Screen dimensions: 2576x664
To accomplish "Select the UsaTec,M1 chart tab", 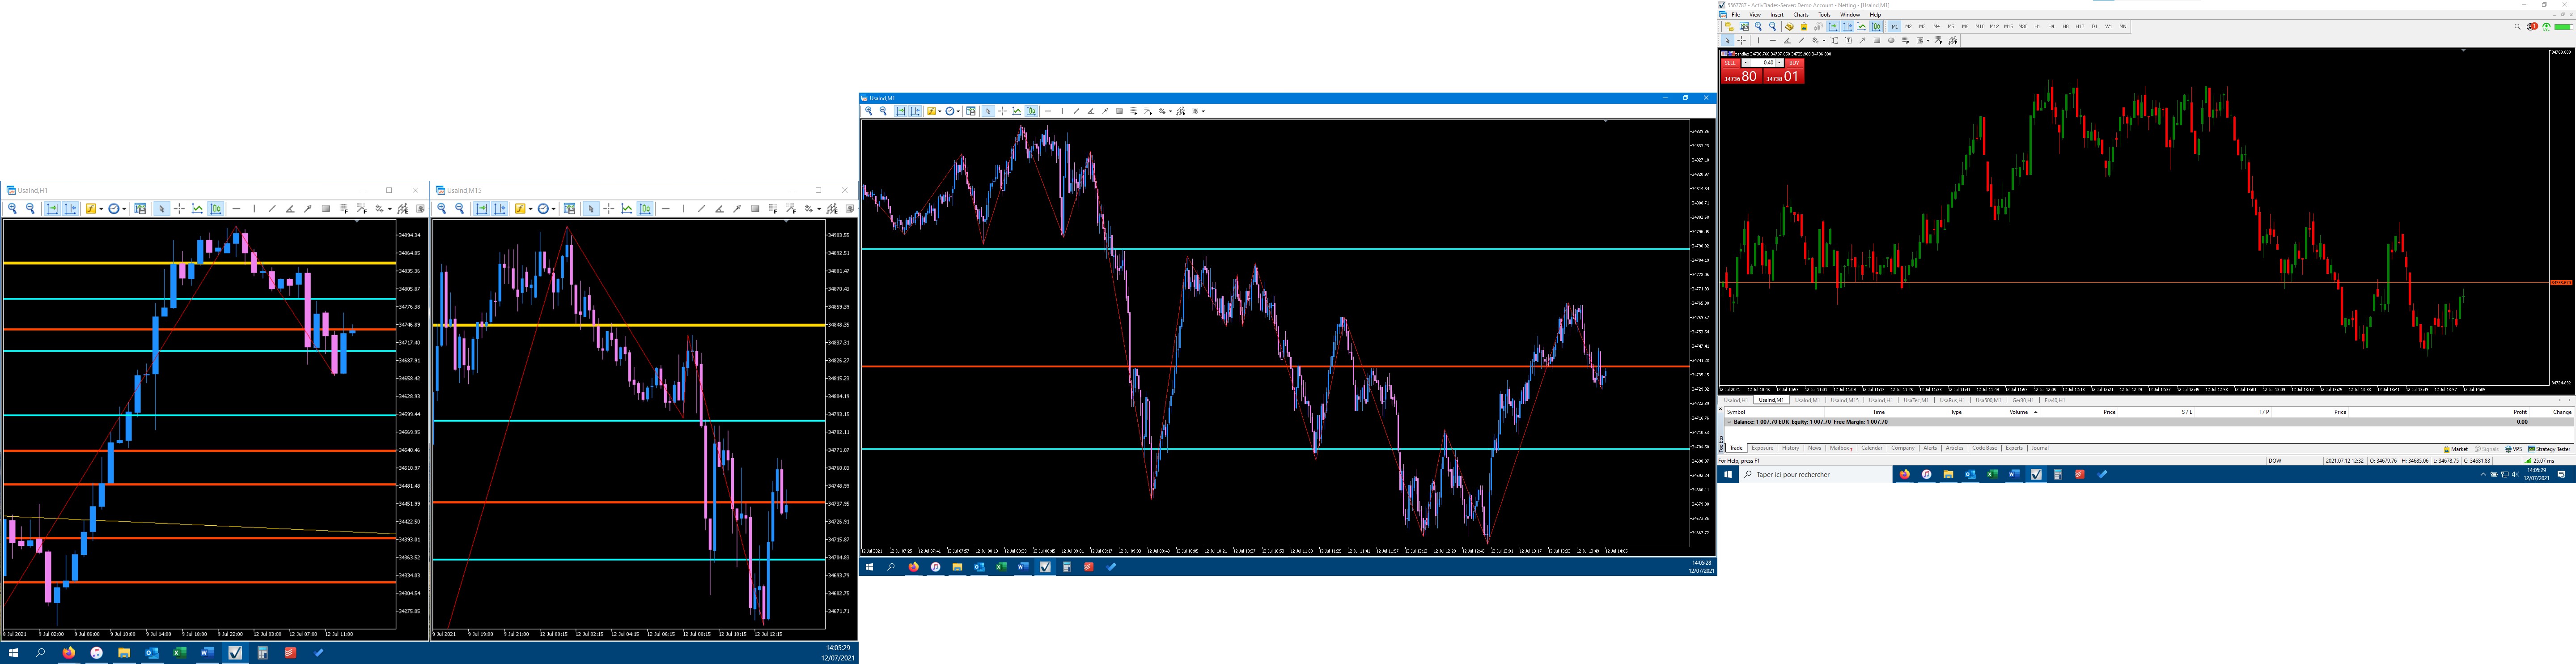I will [x=1915, y=400].
